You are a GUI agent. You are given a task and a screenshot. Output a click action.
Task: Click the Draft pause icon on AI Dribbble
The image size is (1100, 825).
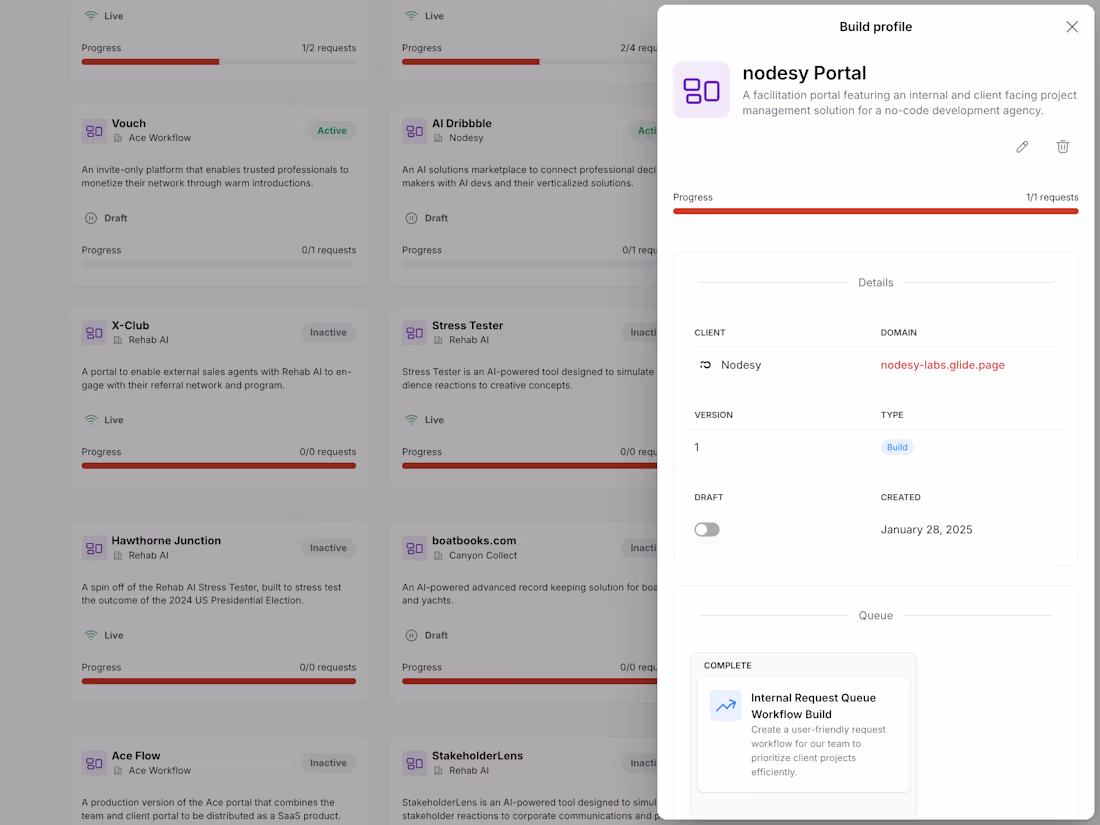(x=411, y=218)
